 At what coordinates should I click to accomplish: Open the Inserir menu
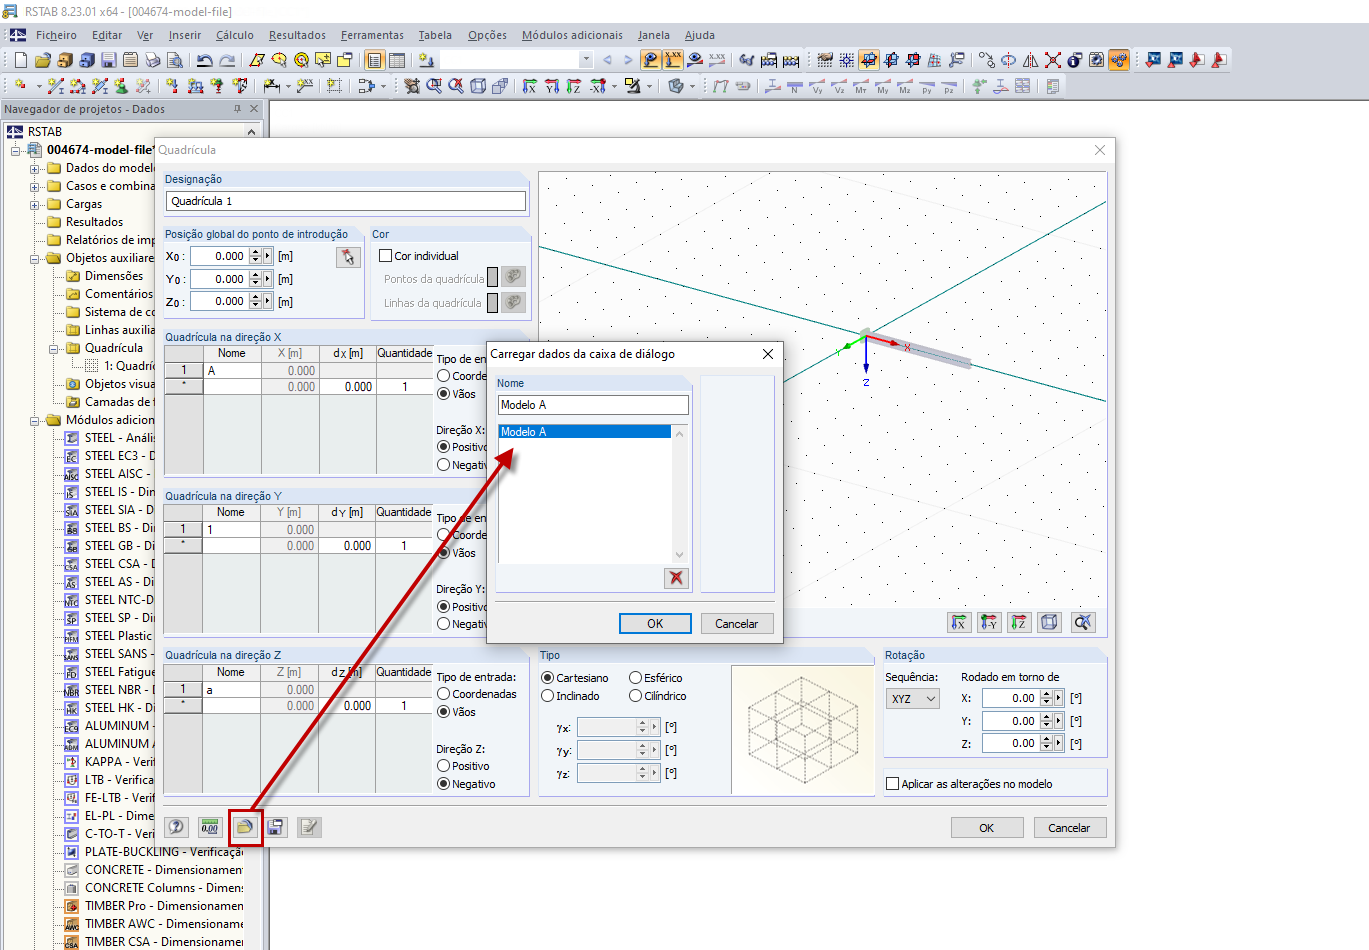[185, 35]
